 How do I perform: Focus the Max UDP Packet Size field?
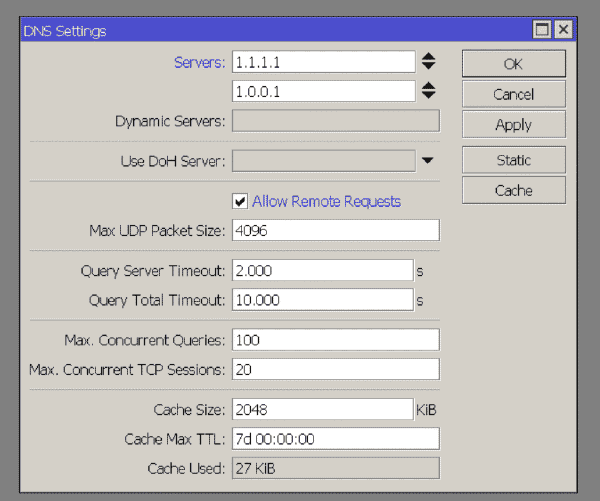[x=336, y=230]
